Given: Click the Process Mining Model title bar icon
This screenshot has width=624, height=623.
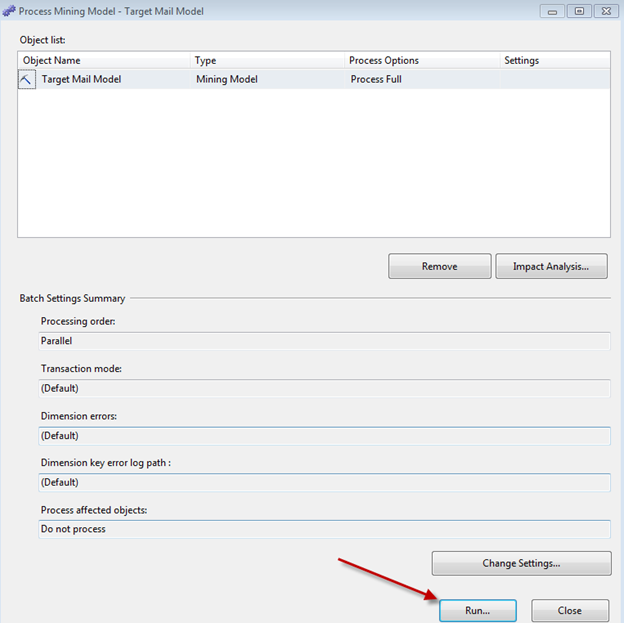Looking at the screenshot, I should coord(10,11).
